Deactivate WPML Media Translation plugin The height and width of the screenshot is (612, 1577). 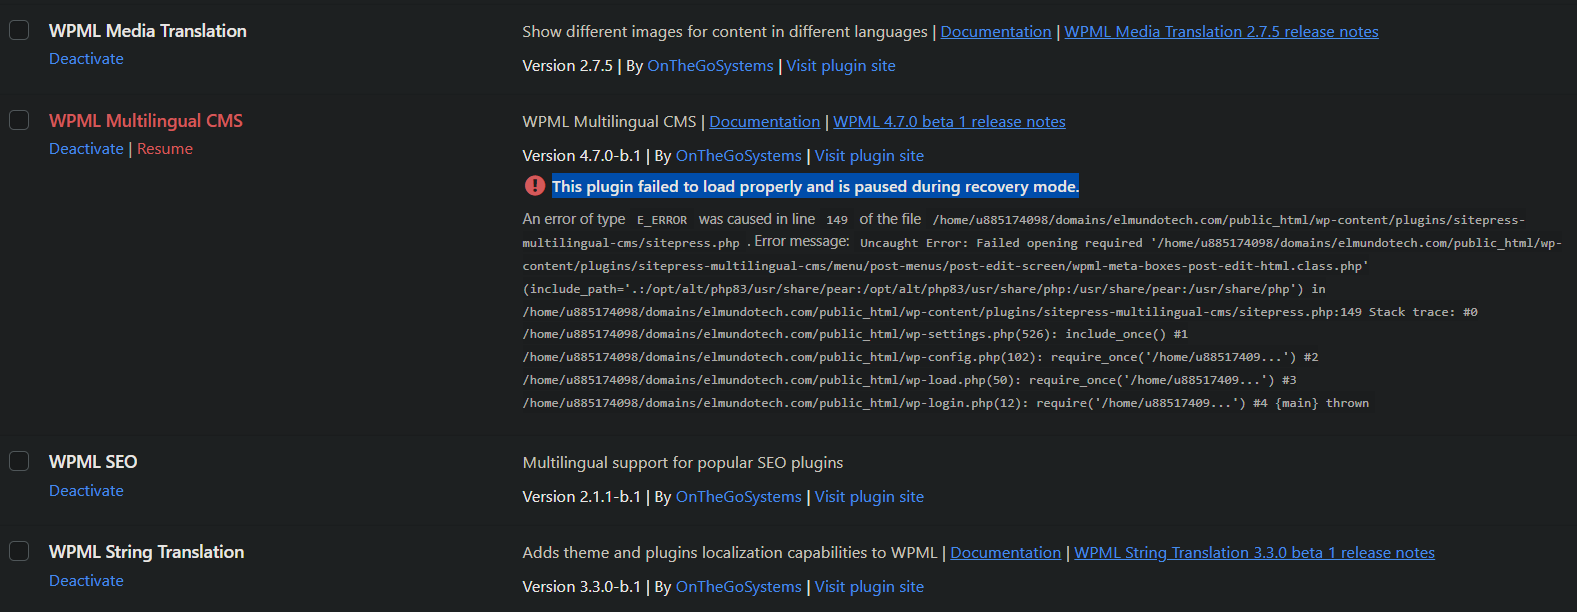tap(86, 59)
